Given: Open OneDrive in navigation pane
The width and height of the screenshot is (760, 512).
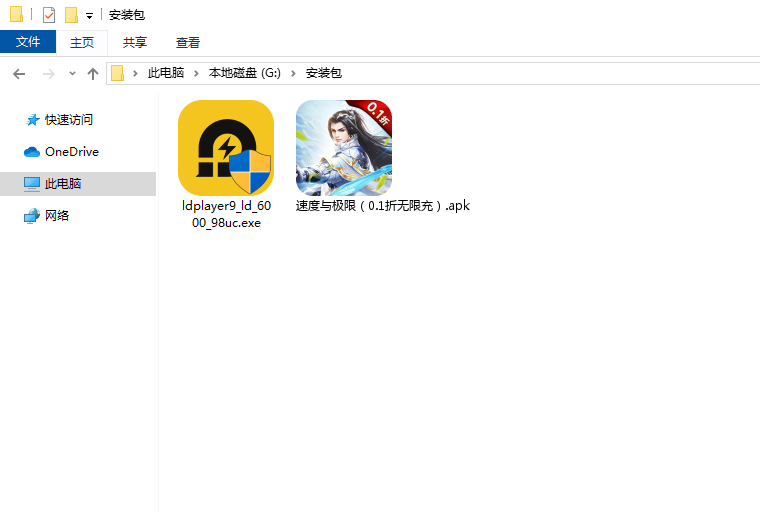Looking at the screenshot, I should (72, 152).
